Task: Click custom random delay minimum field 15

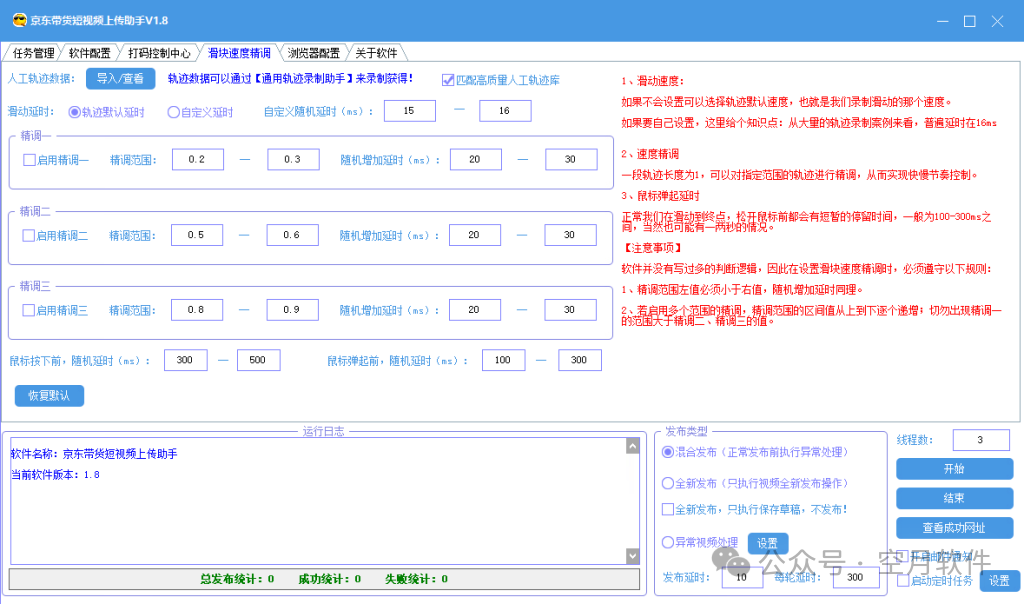Action: coord(409,111)
